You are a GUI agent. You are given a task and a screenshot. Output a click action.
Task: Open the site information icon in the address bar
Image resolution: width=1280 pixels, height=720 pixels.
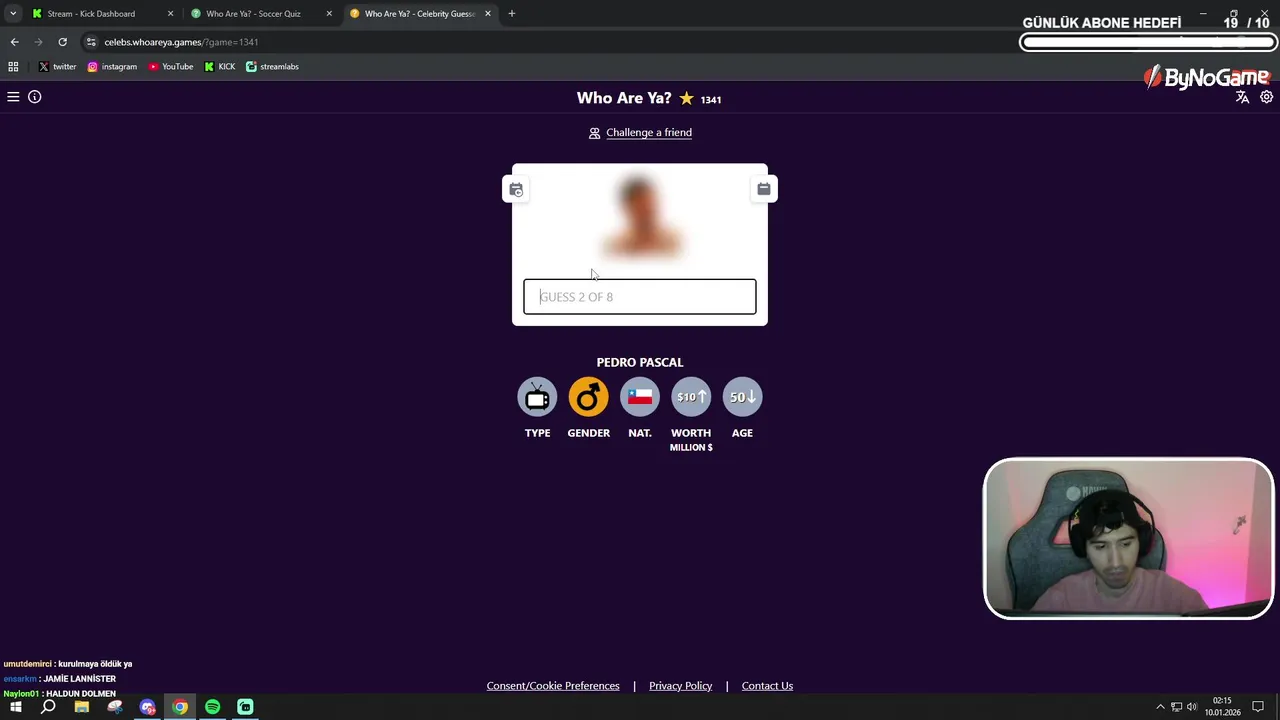click(91, 42)
